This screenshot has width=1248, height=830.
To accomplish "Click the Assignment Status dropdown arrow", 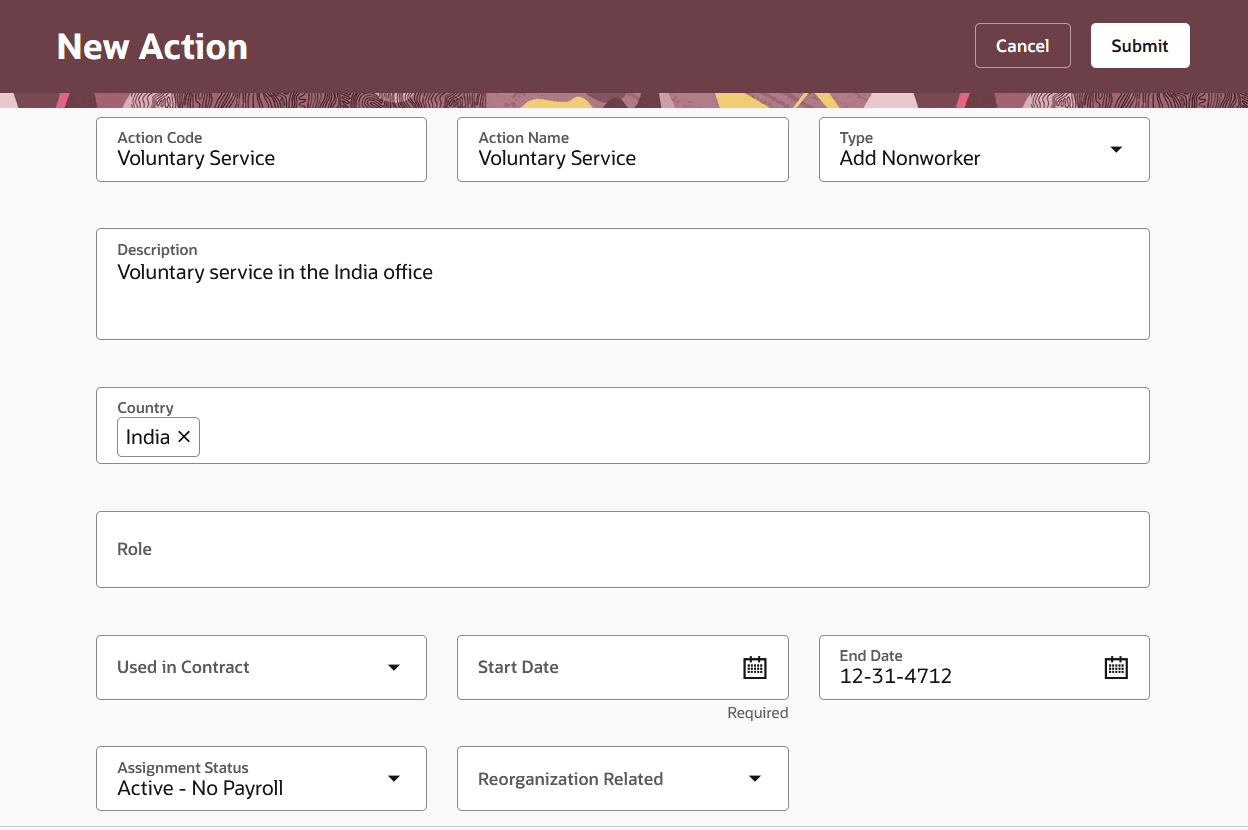I will click(x=394, y=779).
